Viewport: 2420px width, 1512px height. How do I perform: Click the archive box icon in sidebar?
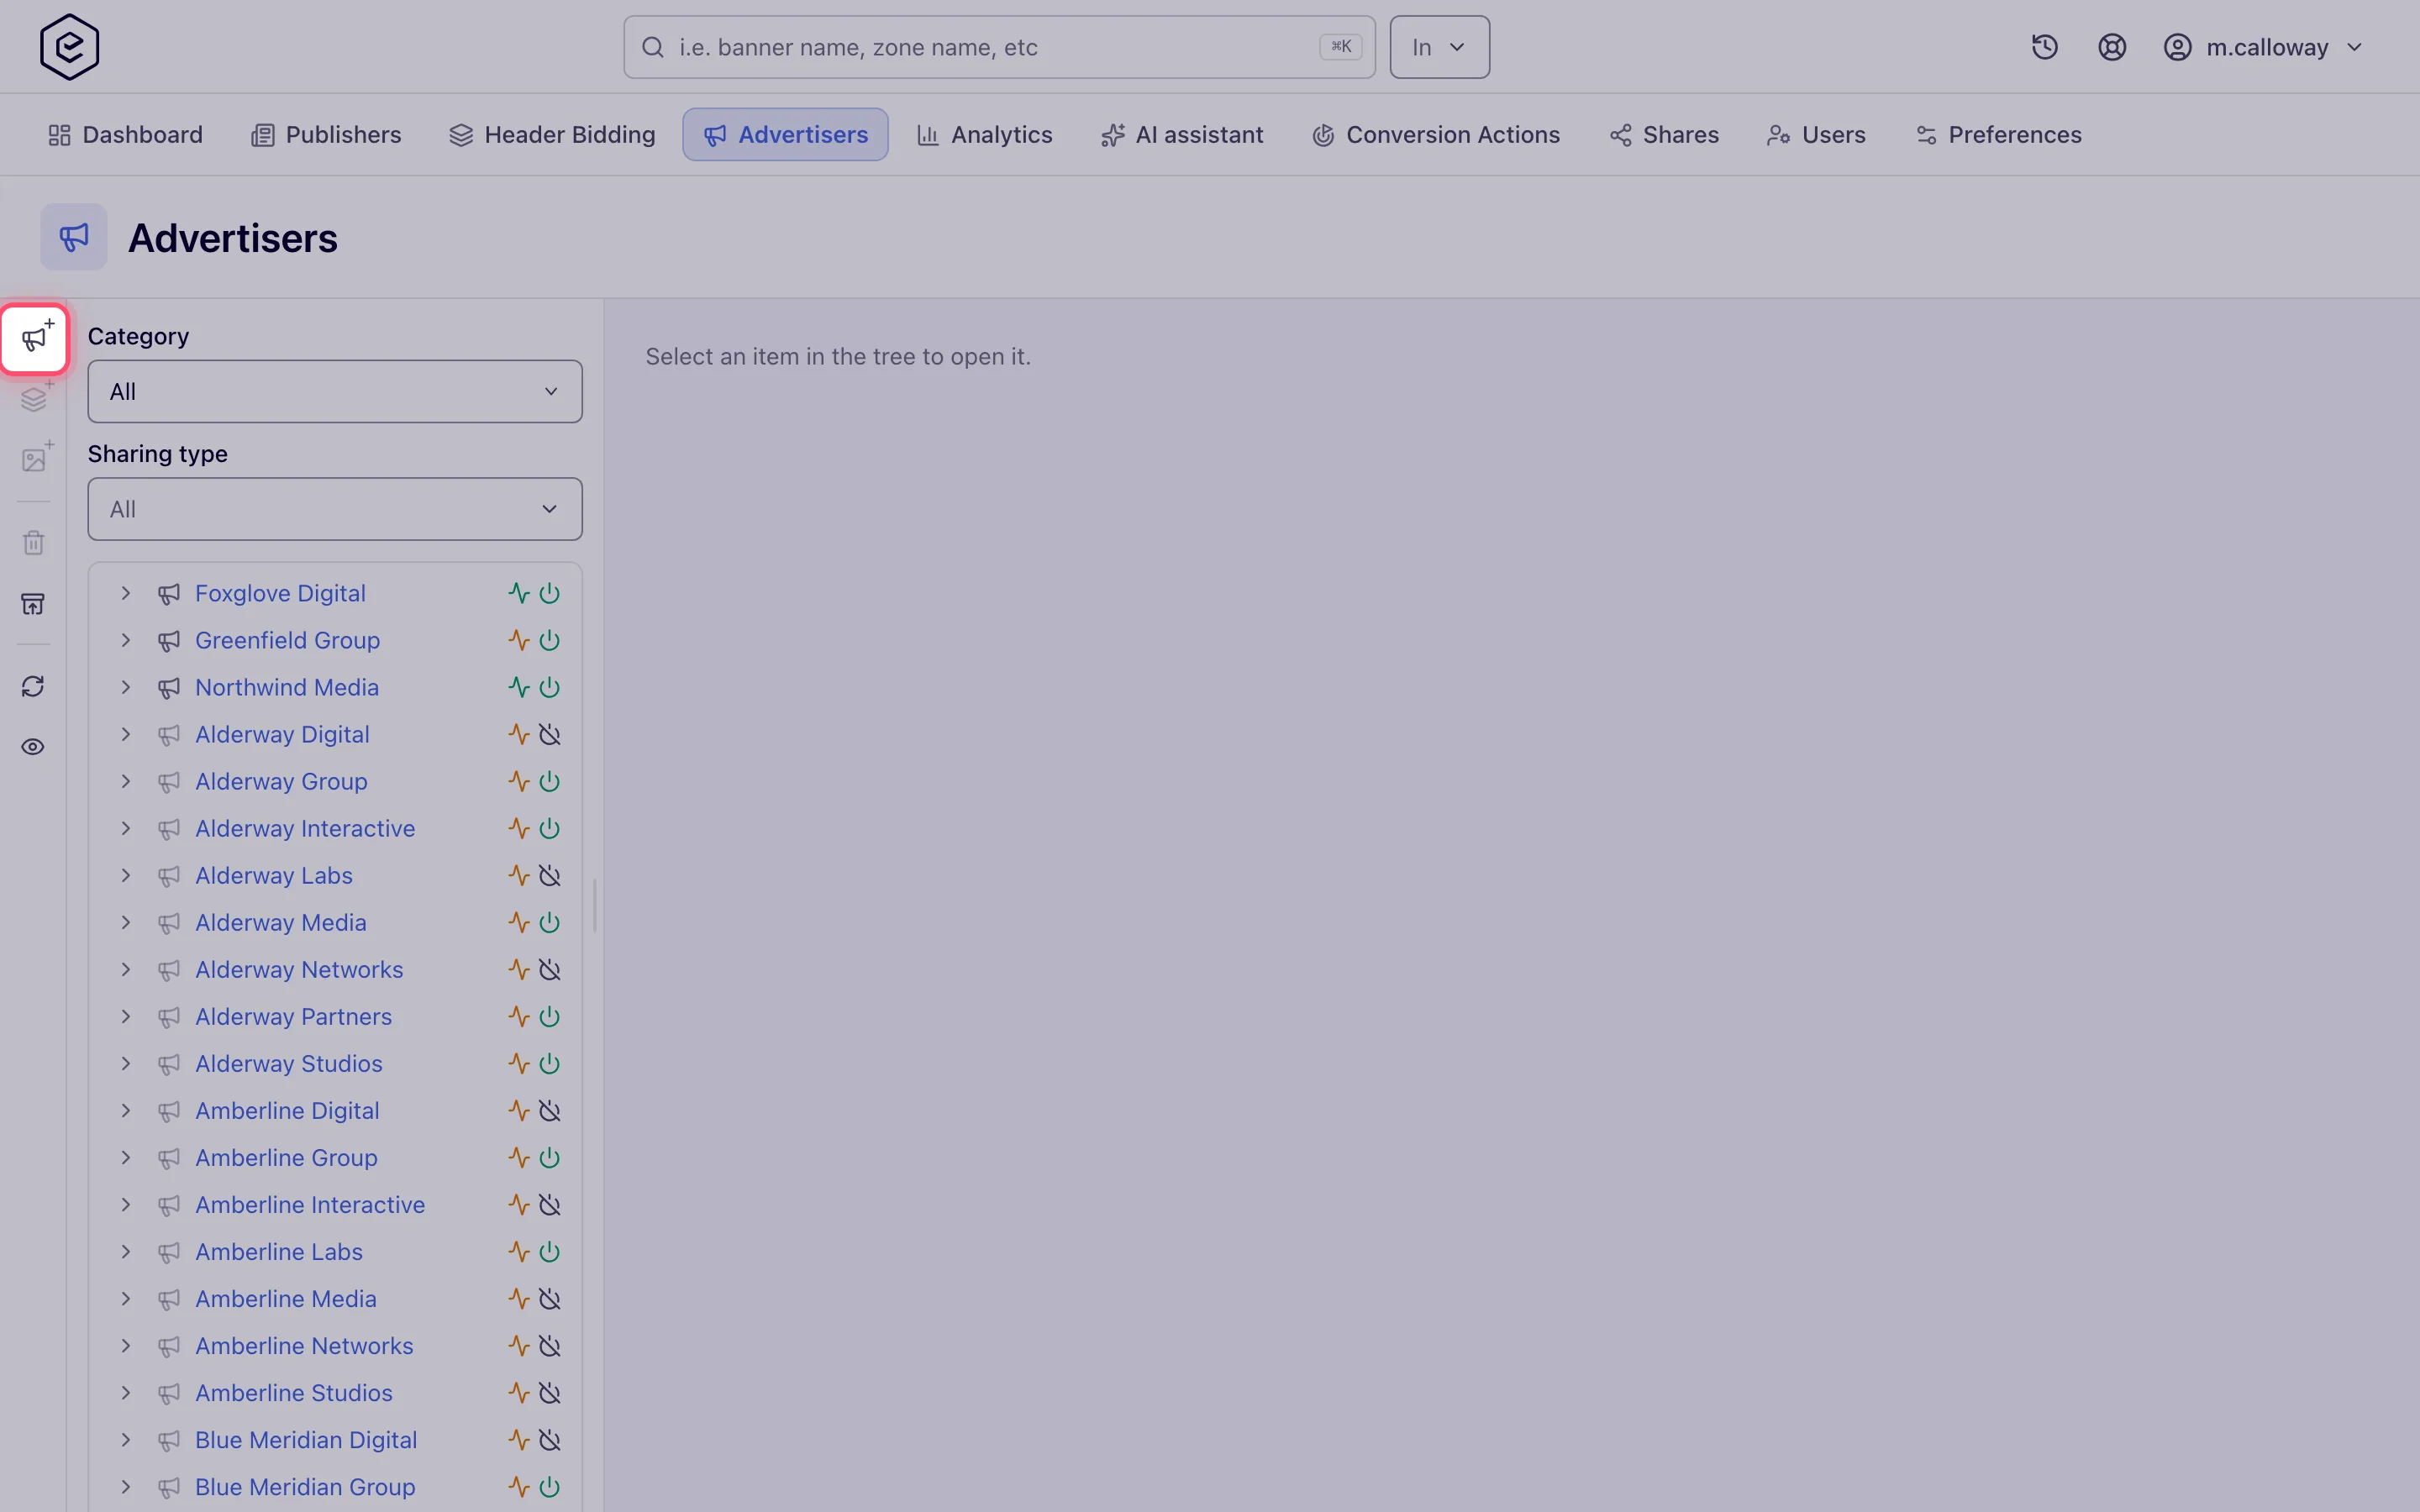33,604
